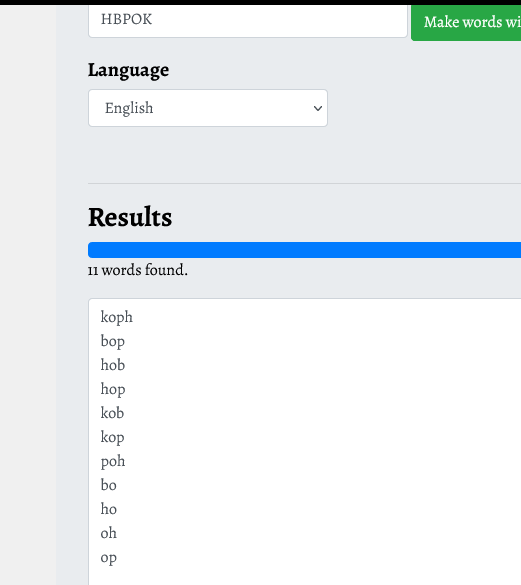
Task: Click the green Make words button
Action: 466,22
